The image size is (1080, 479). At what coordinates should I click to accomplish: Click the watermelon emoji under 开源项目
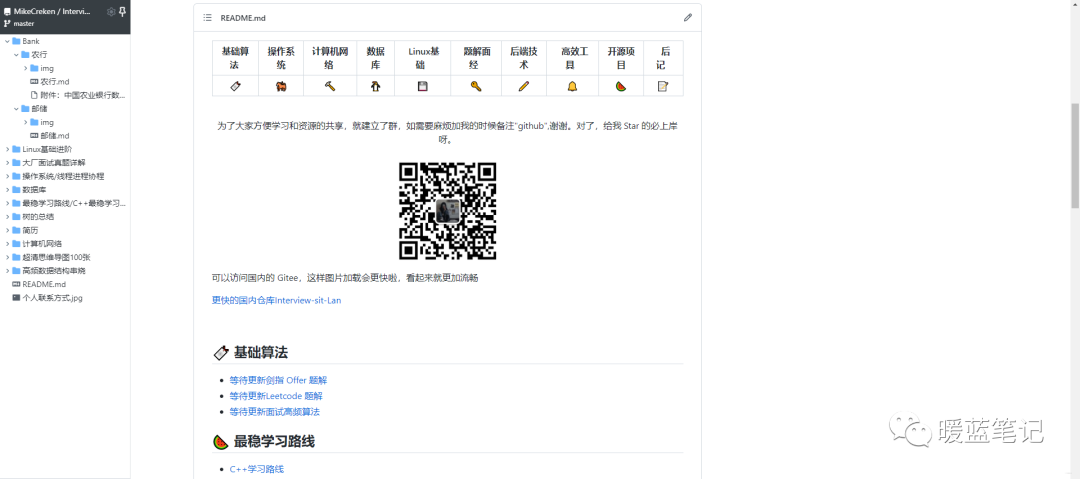pos(621,86)
